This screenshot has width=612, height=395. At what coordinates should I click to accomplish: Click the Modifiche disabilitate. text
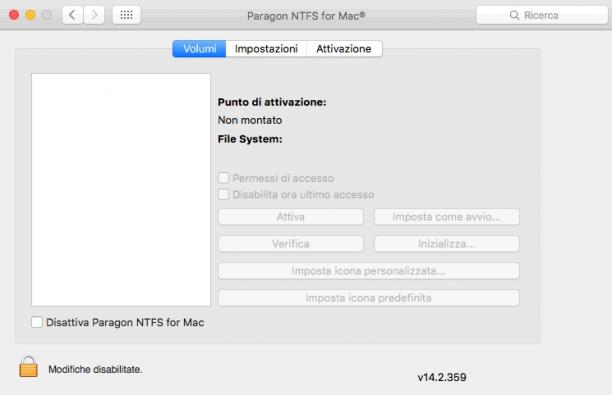[x=95, y=369]
